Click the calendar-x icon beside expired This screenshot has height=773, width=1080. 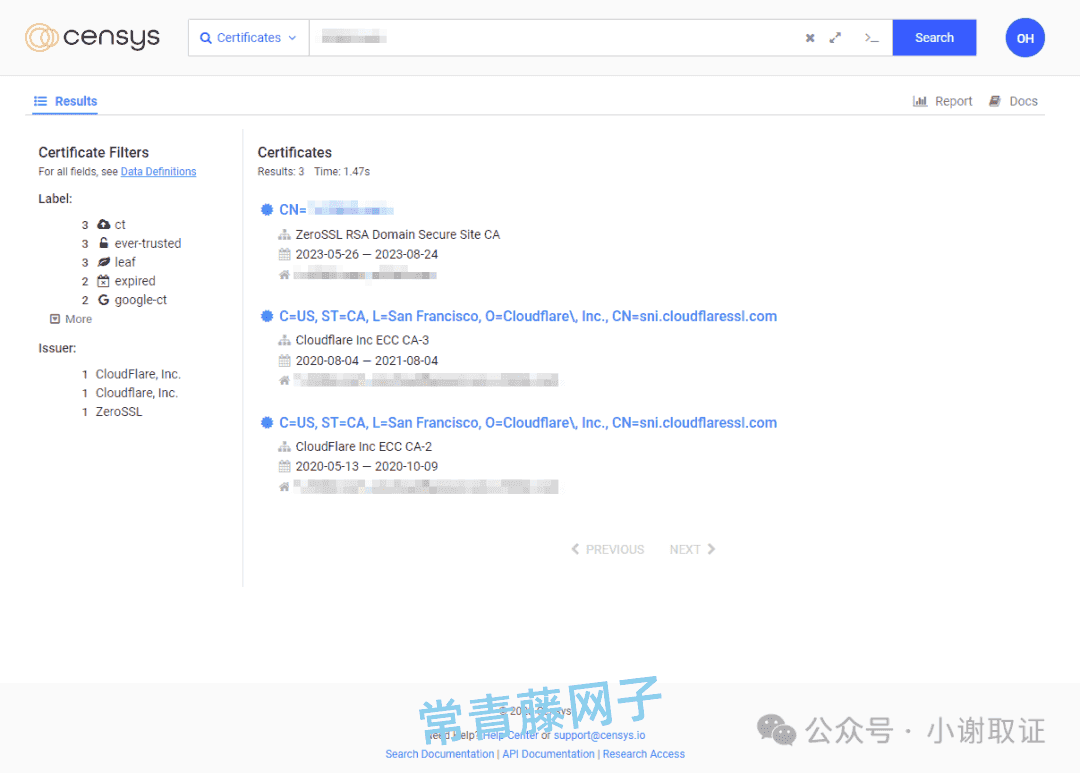pos(103,280)
